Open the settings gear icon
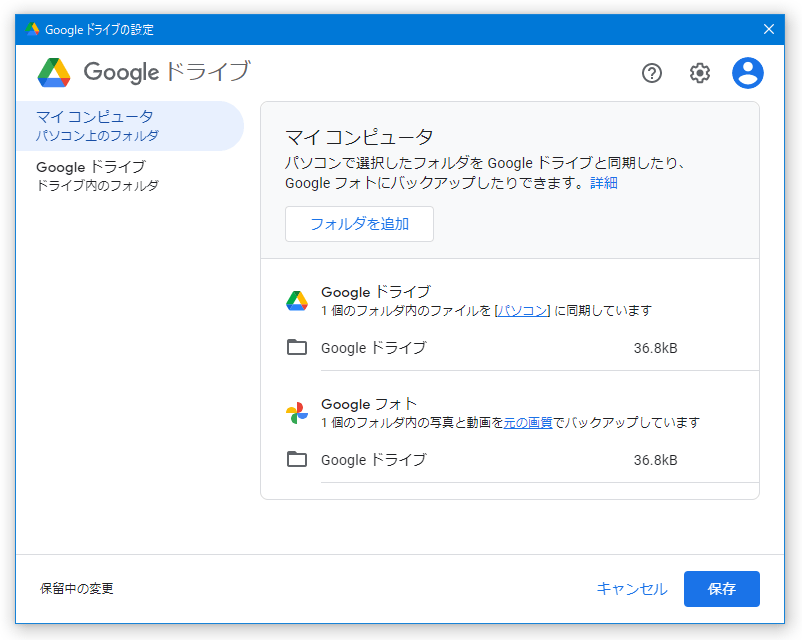 (x=699, y=73)
